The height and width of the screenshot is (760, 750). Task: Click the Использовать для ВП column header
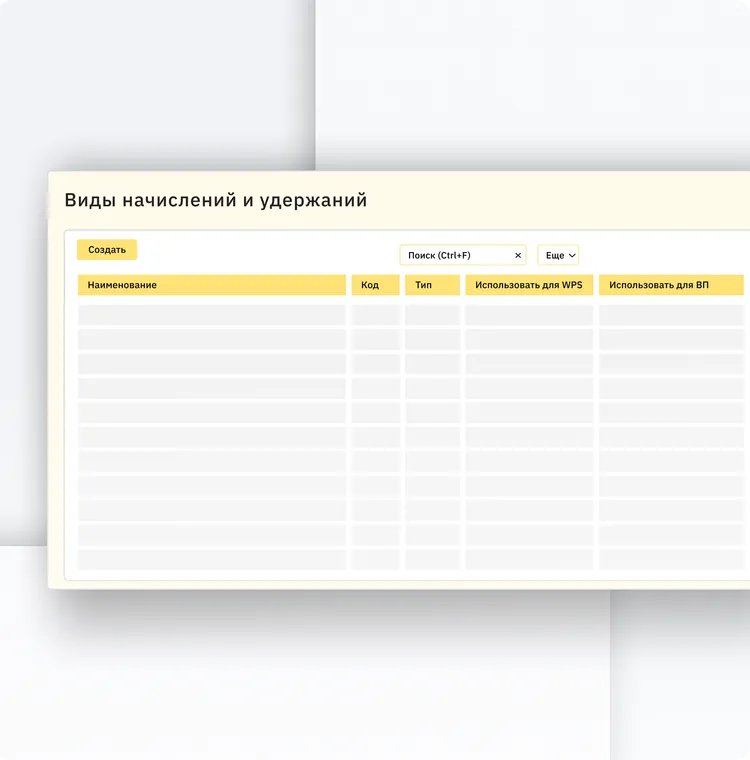coord(671,285)
